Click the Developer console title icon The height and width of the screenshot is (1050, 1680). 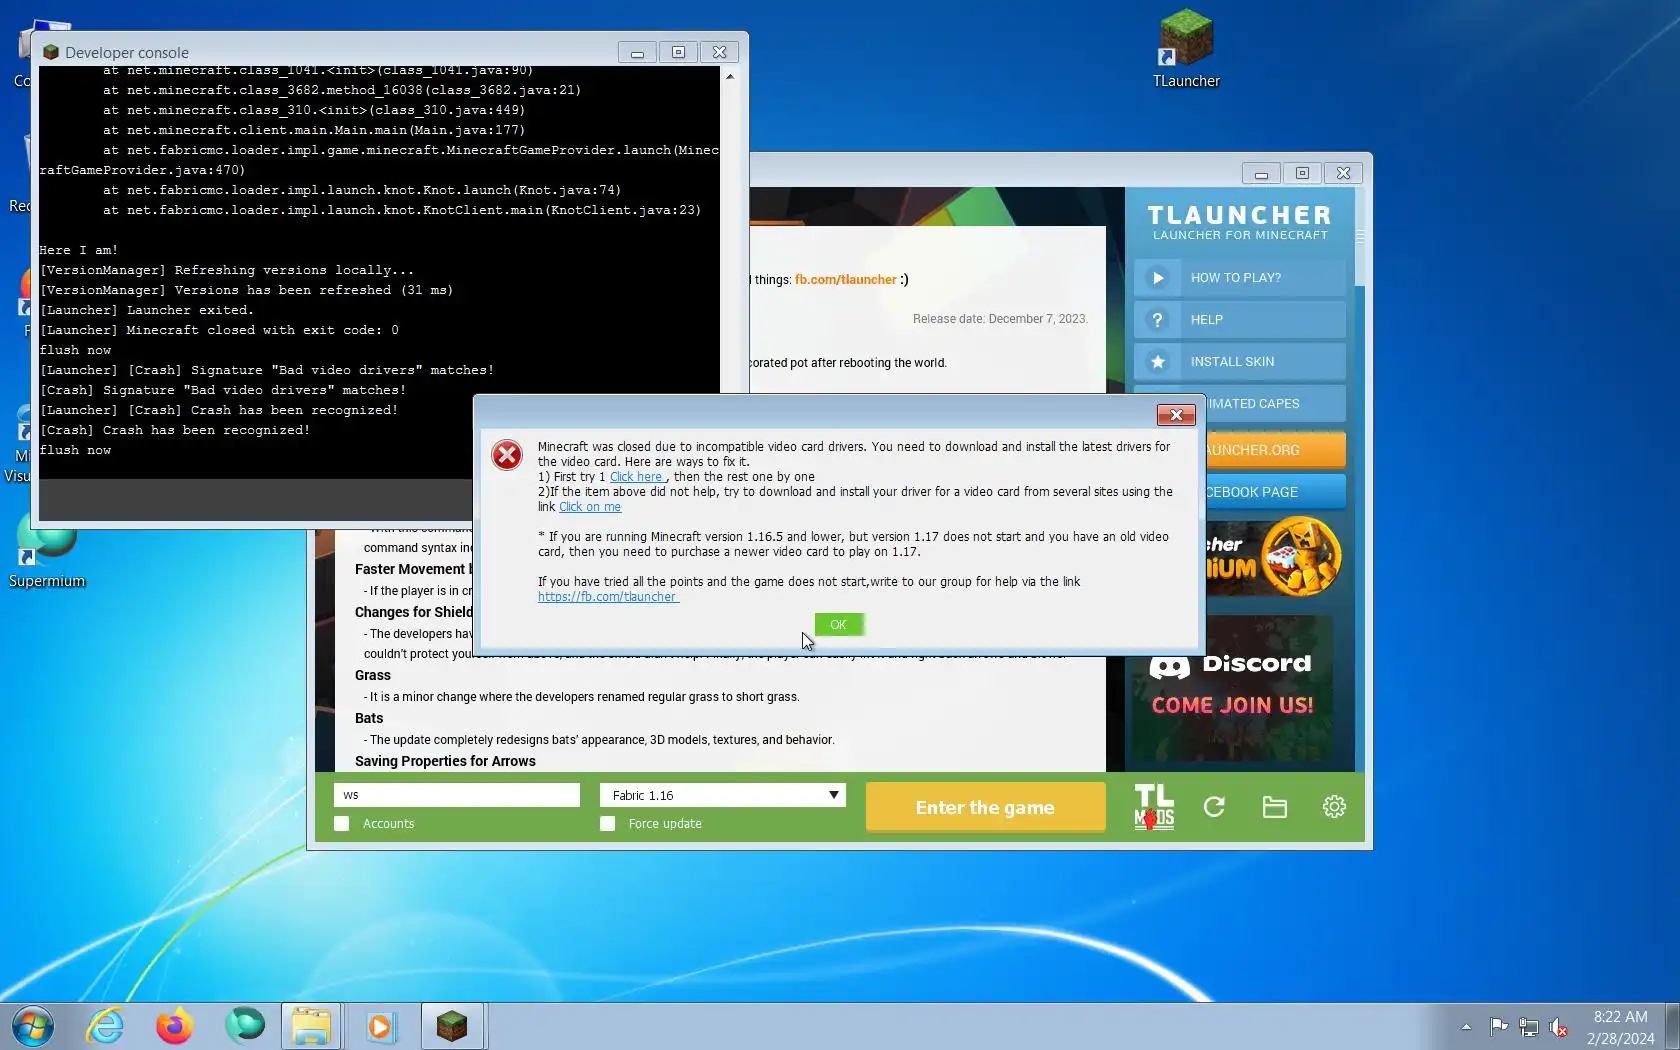[x=50, y=52]
